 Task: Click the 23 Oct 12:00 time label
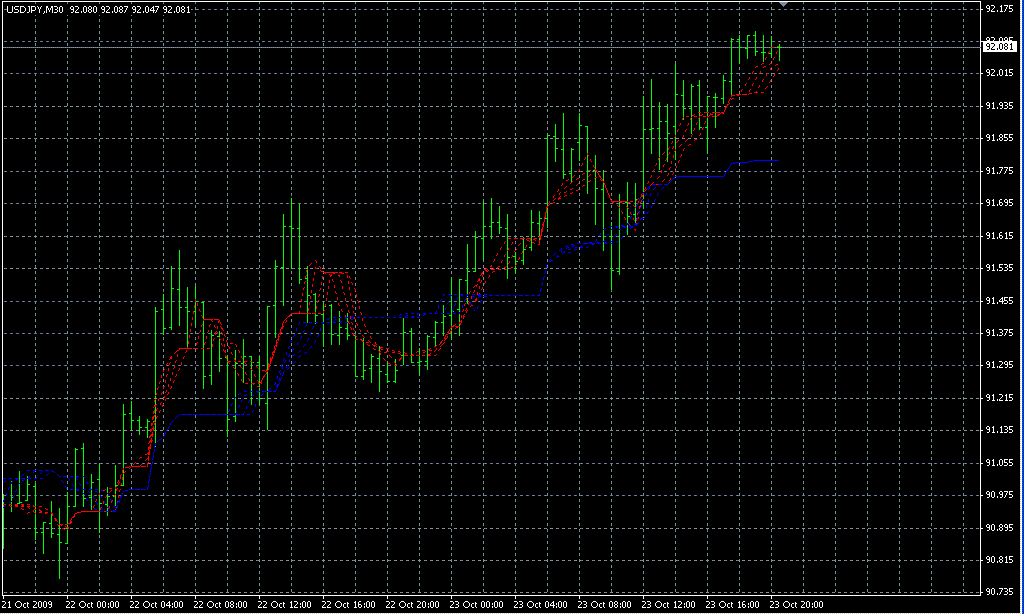[x=669, y=605]
